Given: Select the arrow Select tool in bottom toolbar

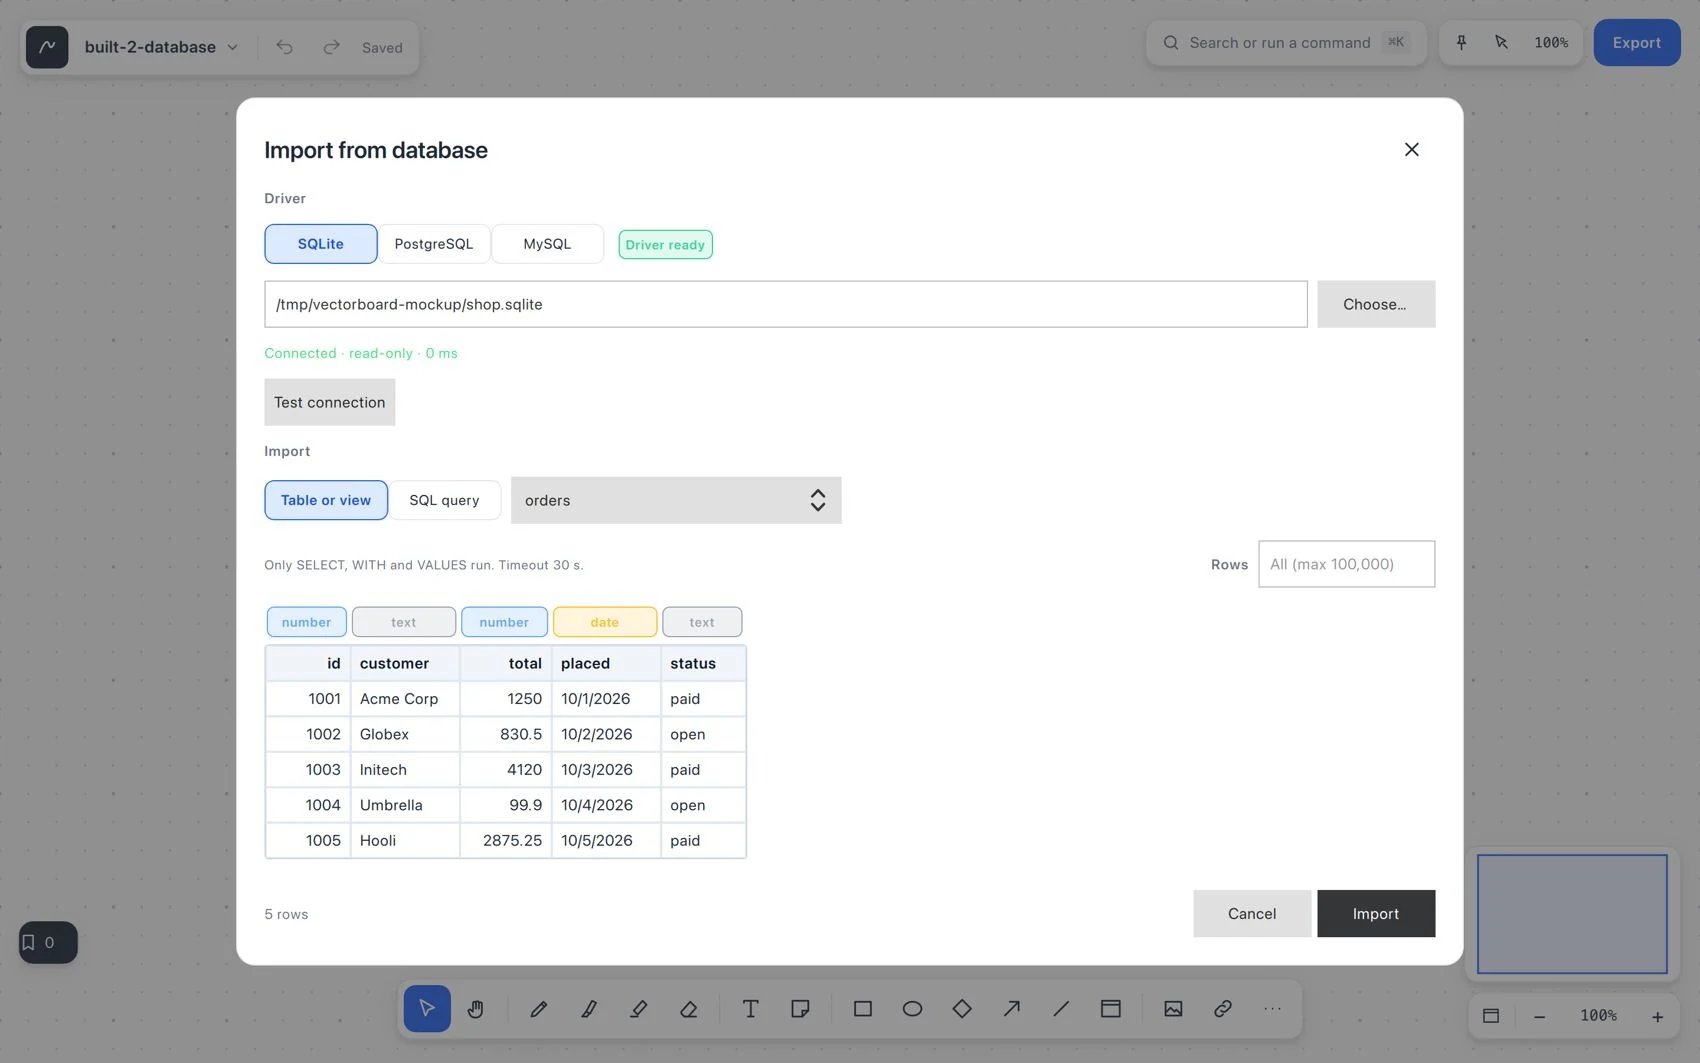Looking at the screenshot, I should (427, 1008).
